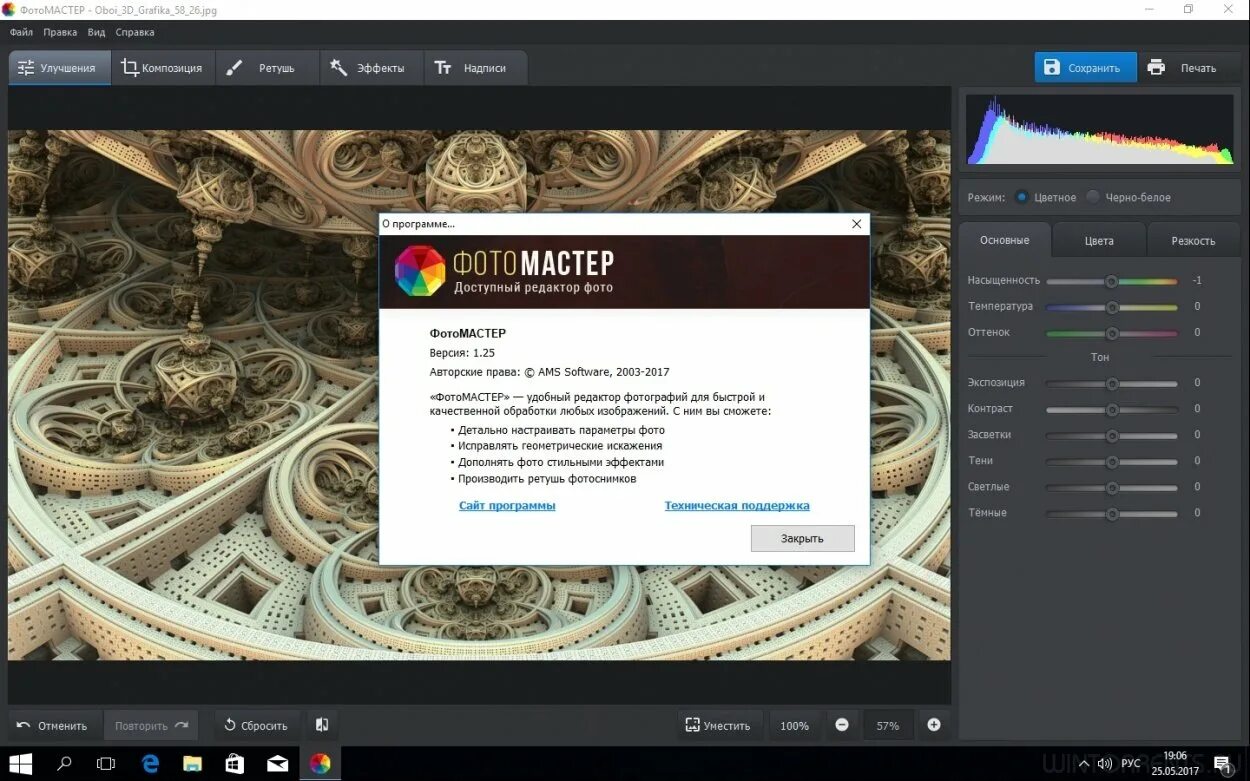
Task: Open the Техническая поддержка link
Action: click(737, 506)
